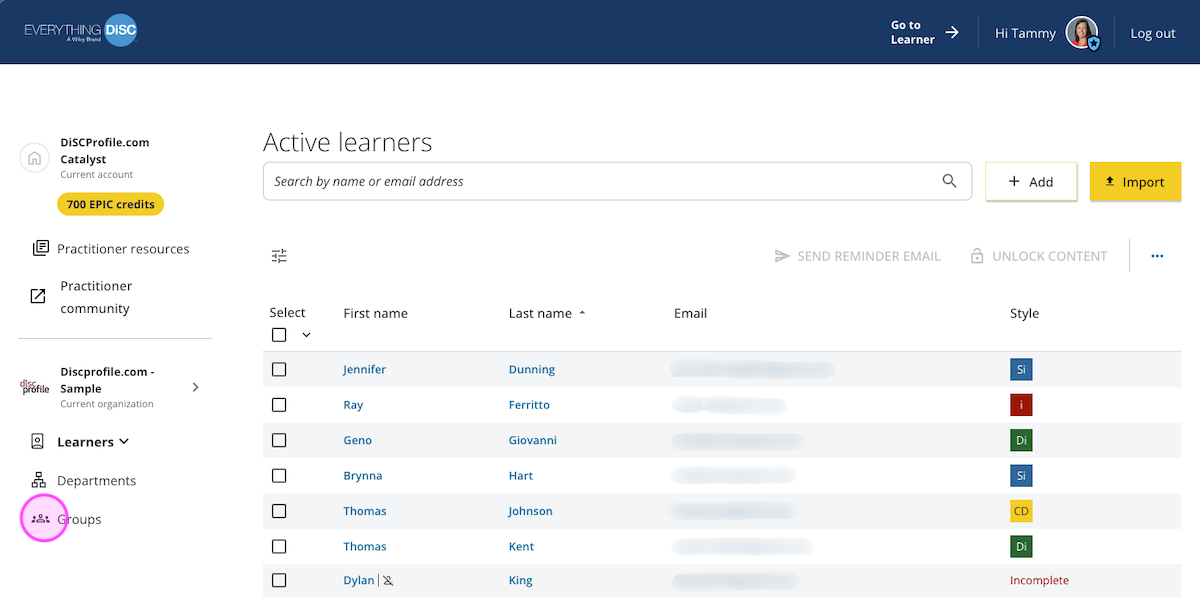Sort by Style column header
Image resolution: width=1200 pixels, height=598 pixels.
click(x=1024, y=313)
